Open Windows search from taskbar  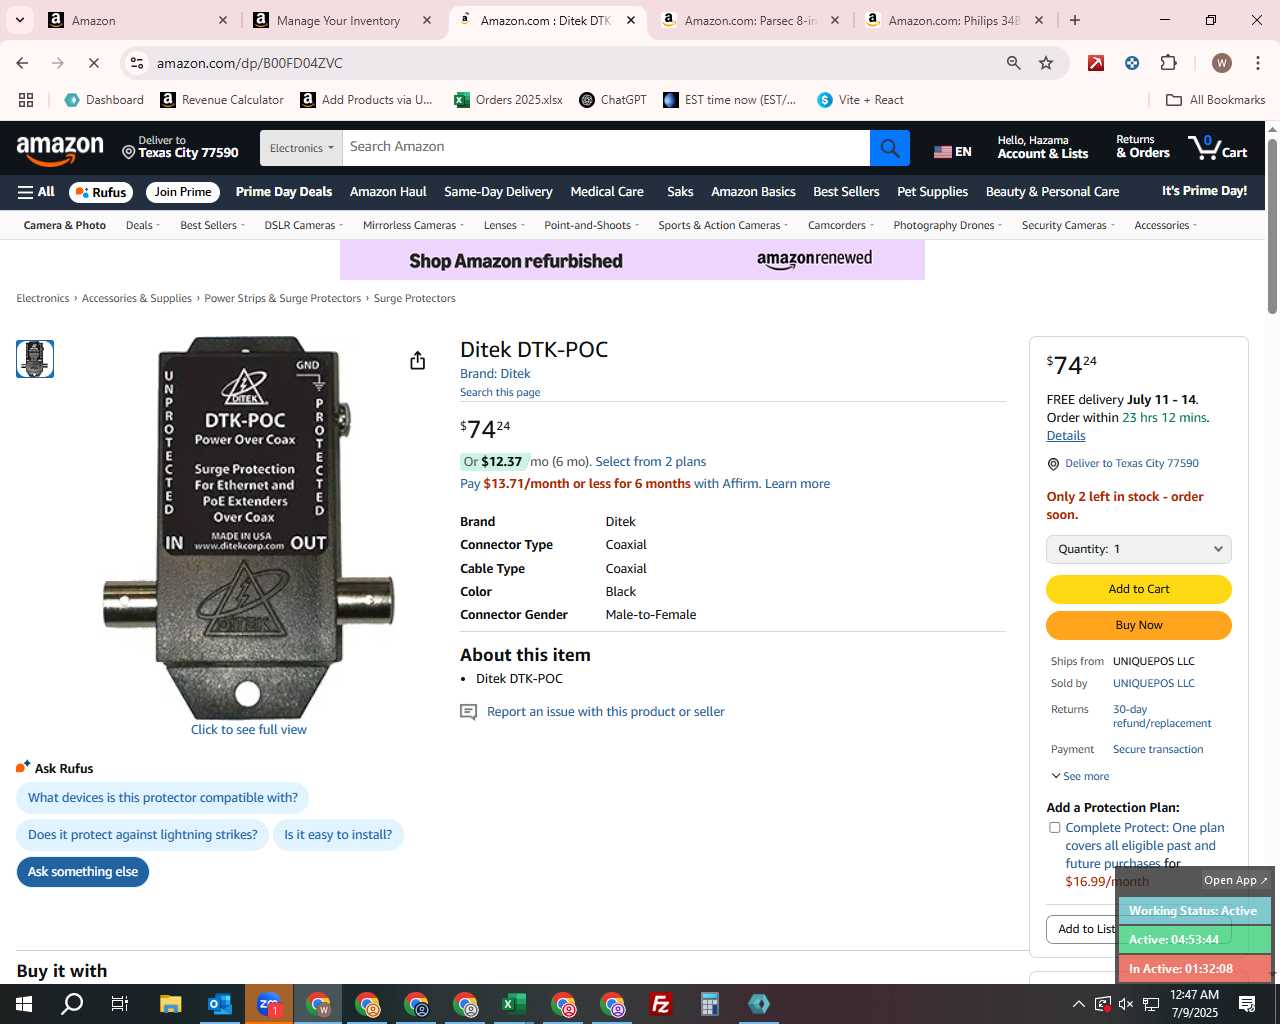(x=72, y=1004)
